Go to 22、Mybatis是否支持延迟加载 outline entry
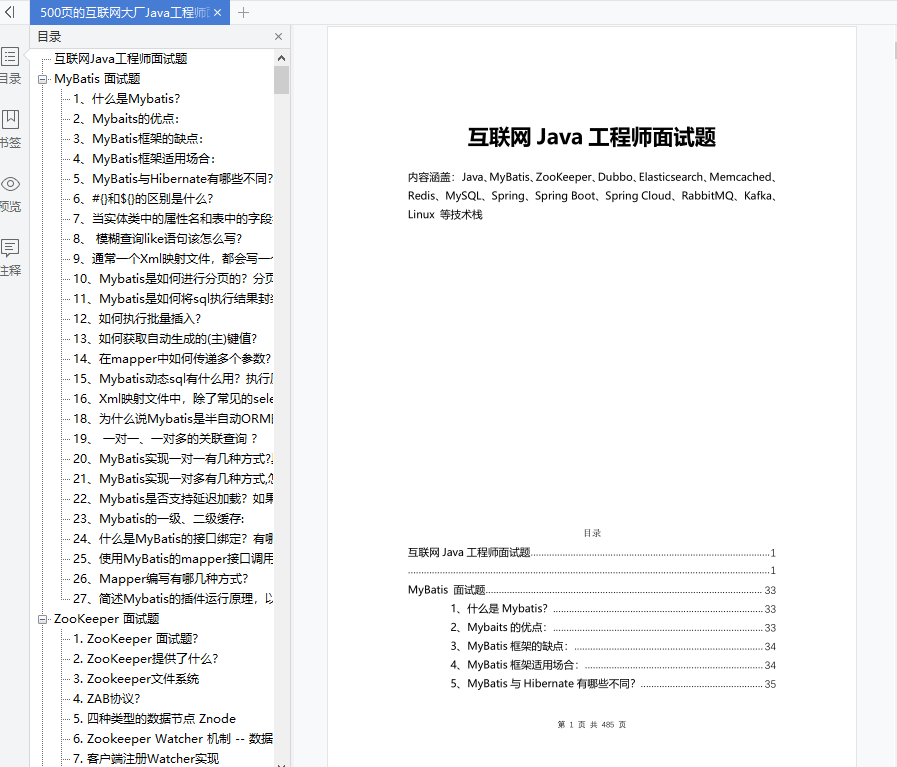Image resolution: width=897 pixels, height=767 pixels. click(173, 499)
